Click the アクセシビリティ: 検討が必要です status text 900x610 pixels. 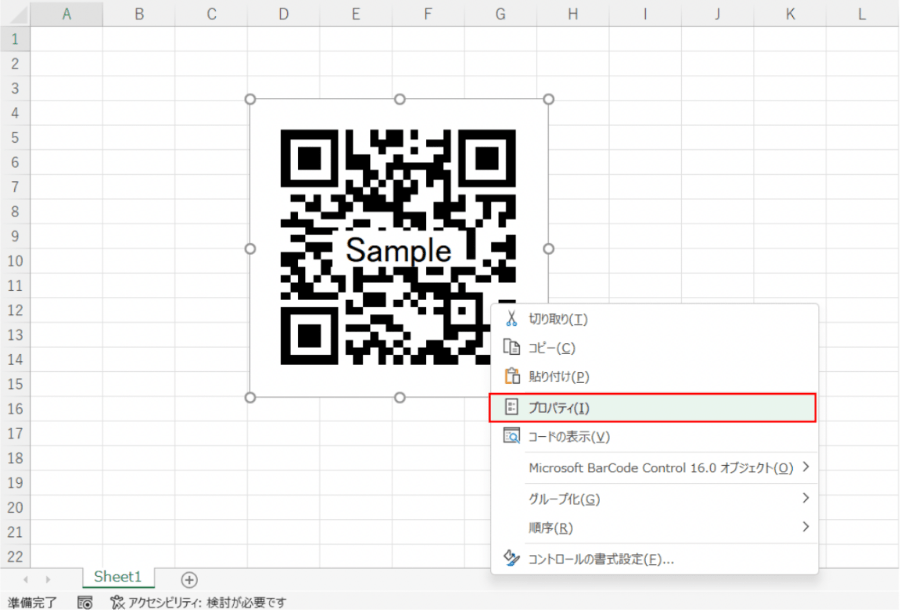click(207, 603)
